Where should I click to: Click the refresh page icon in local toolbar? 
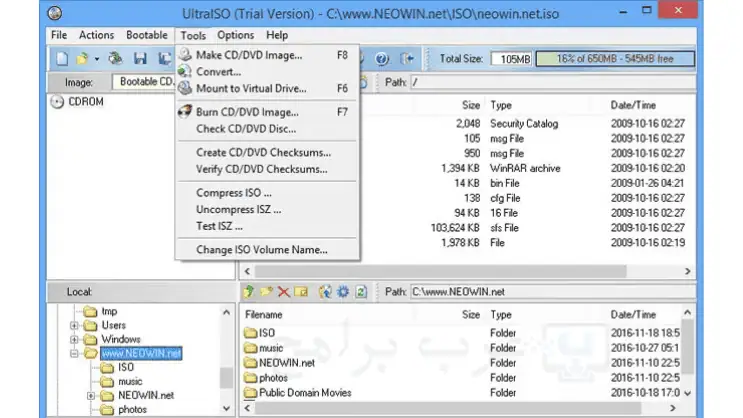pyautogui.click(x=361, y=292)
